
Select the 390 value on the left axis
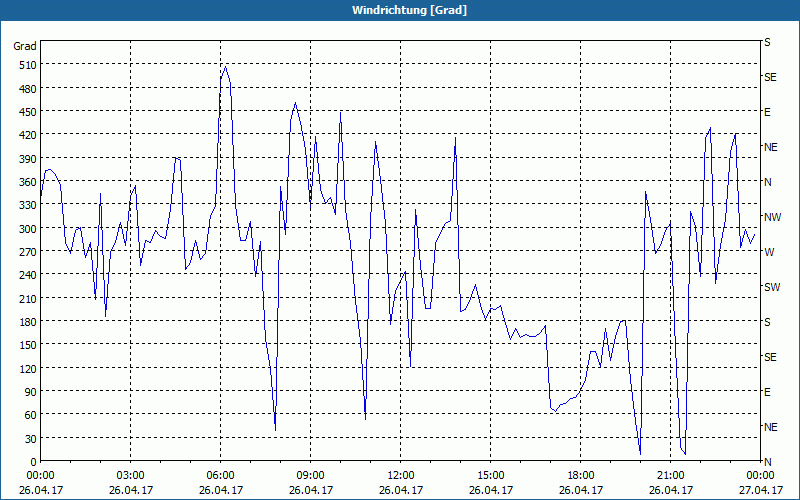[28, 159]
